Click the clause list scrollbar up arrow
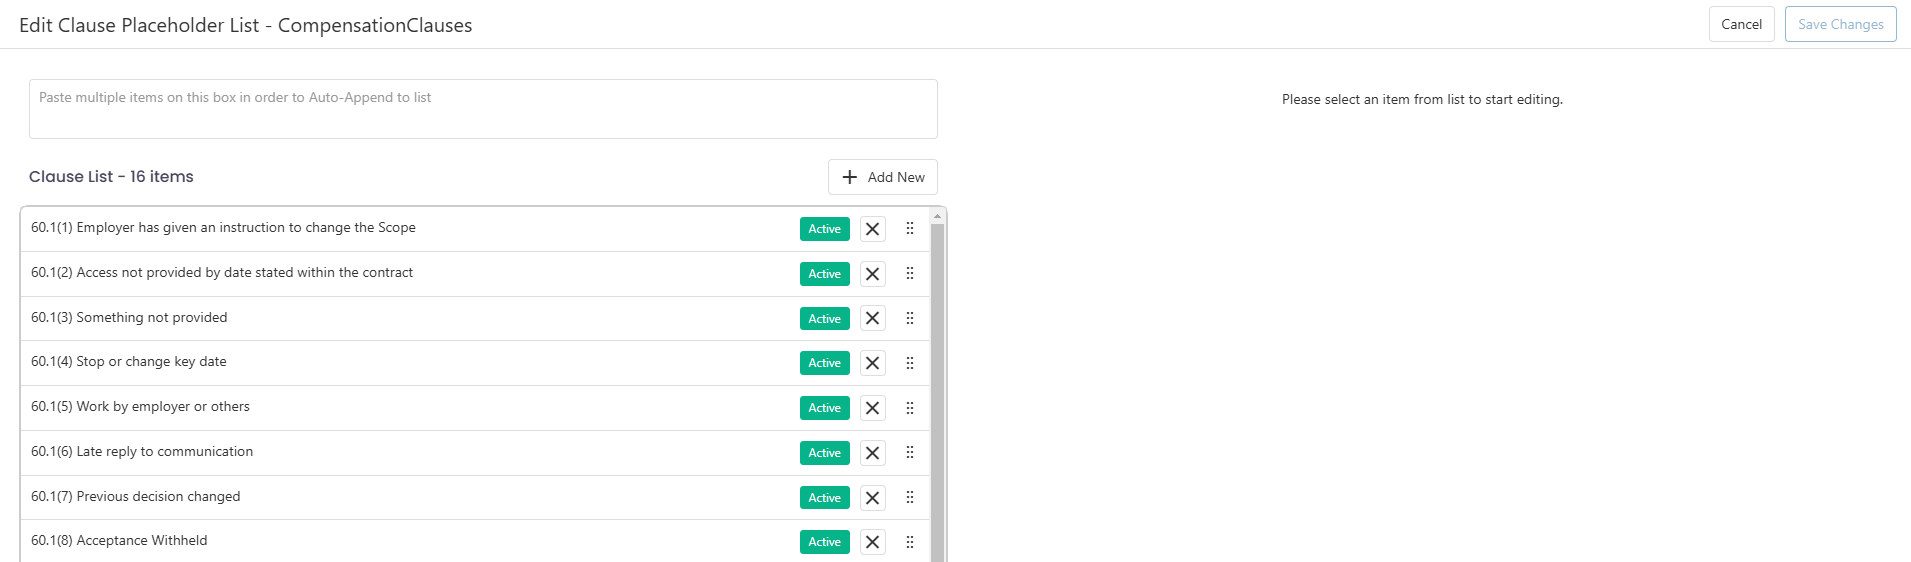Viewport: 1911px width, 562px height. [937, 216]
